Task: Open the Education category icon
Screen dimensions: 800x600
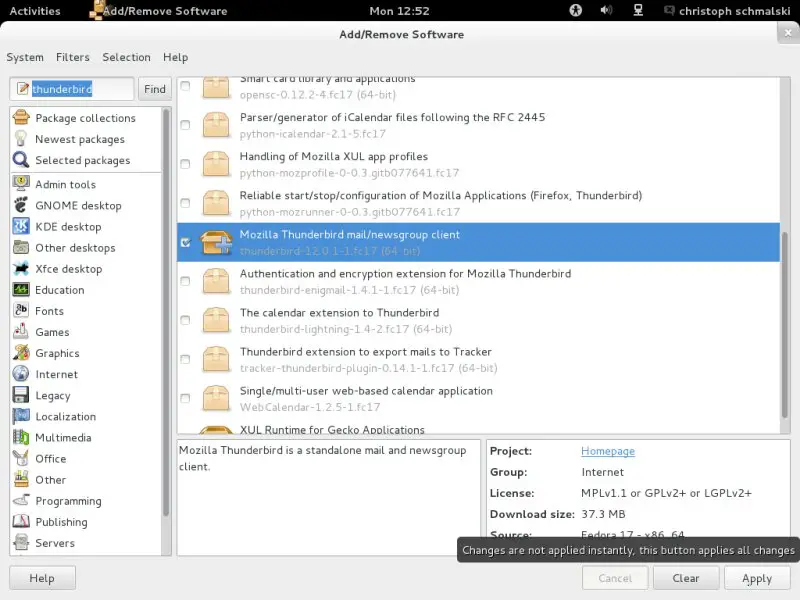Action: 21,289
